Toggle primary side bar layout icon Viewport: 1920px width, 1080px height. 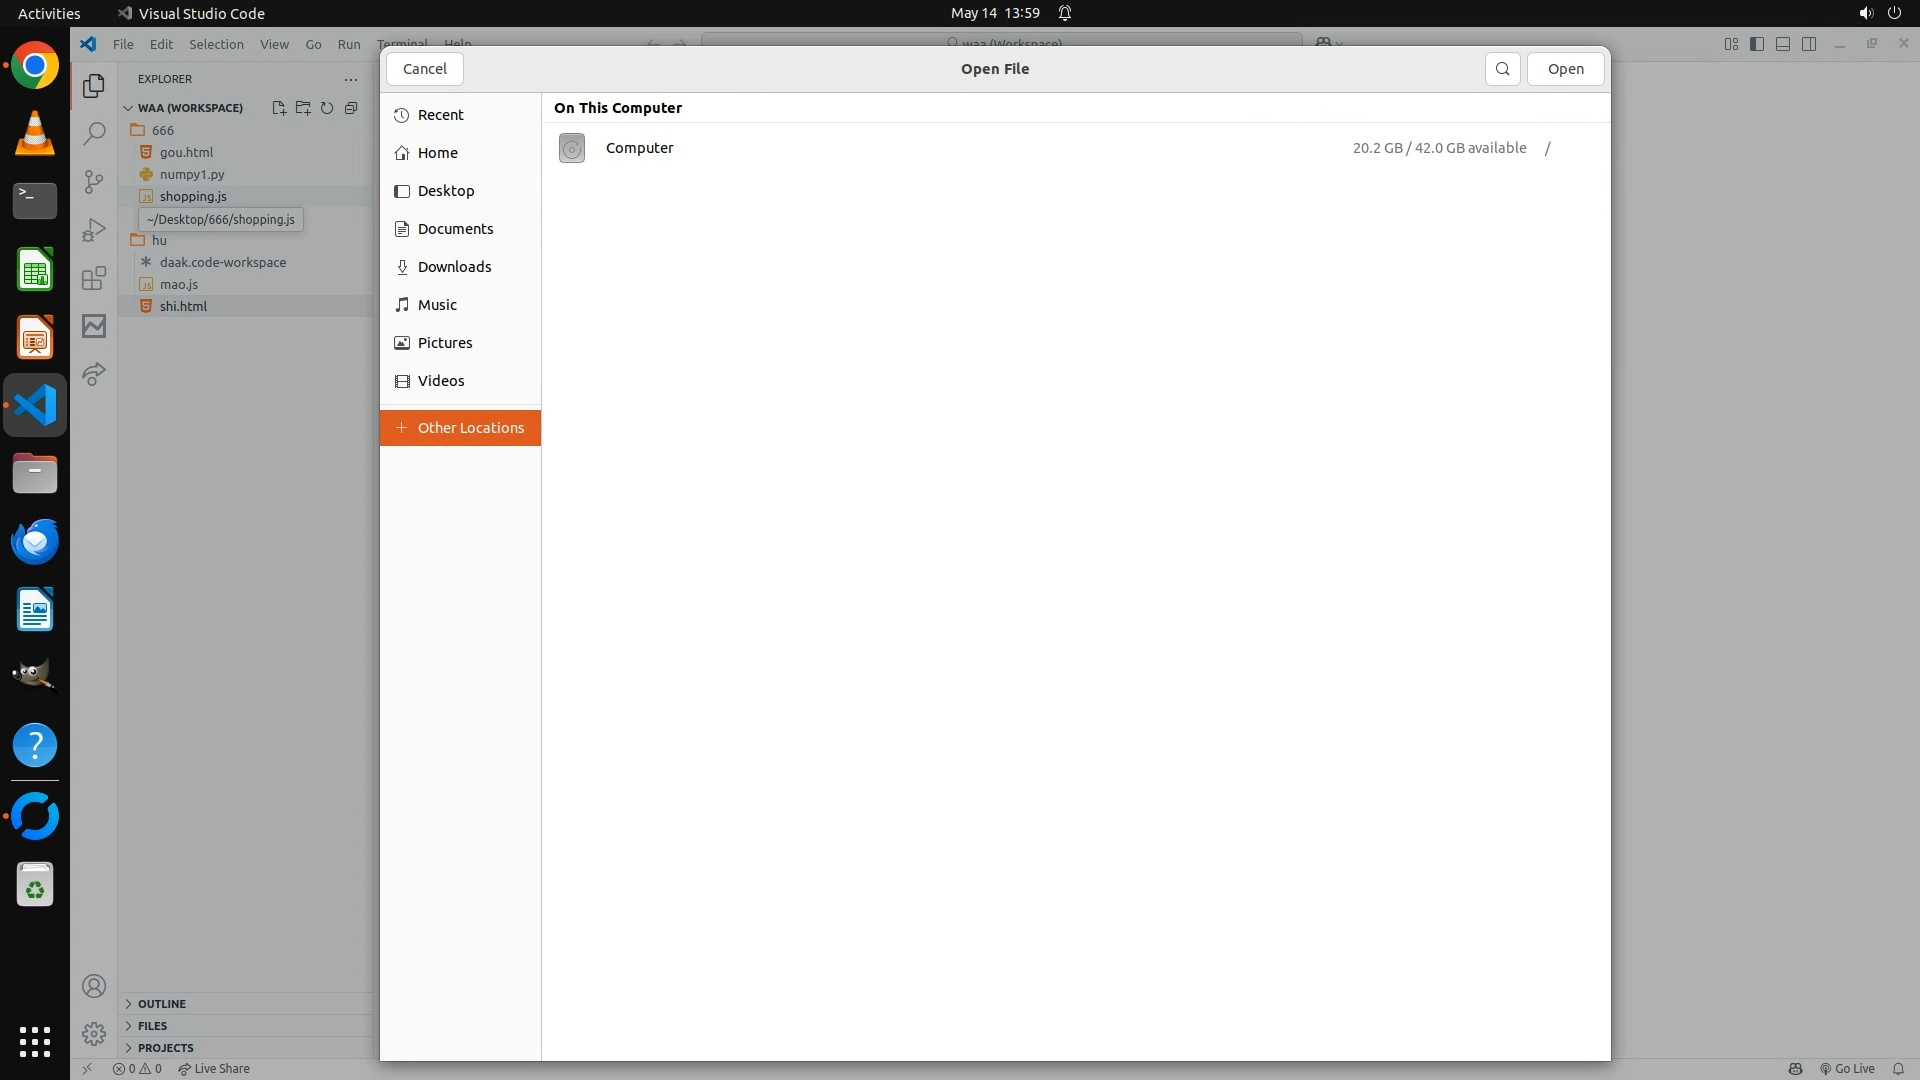(x=1757, y=44)
